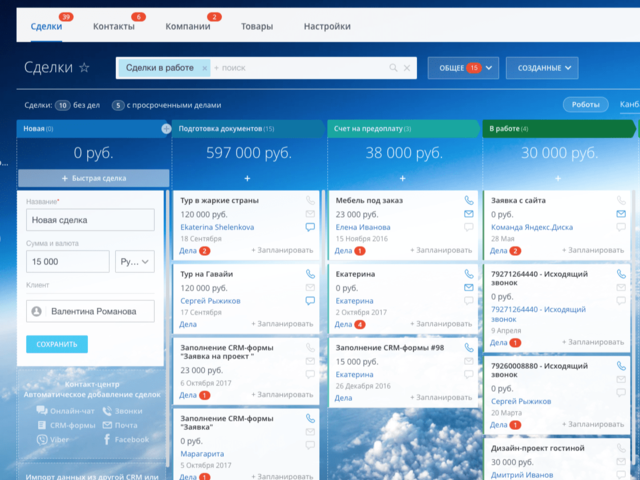Call from 'Тур на Гавайи' card phone icon
The image size is (640, 480).
tap(310, 274)
